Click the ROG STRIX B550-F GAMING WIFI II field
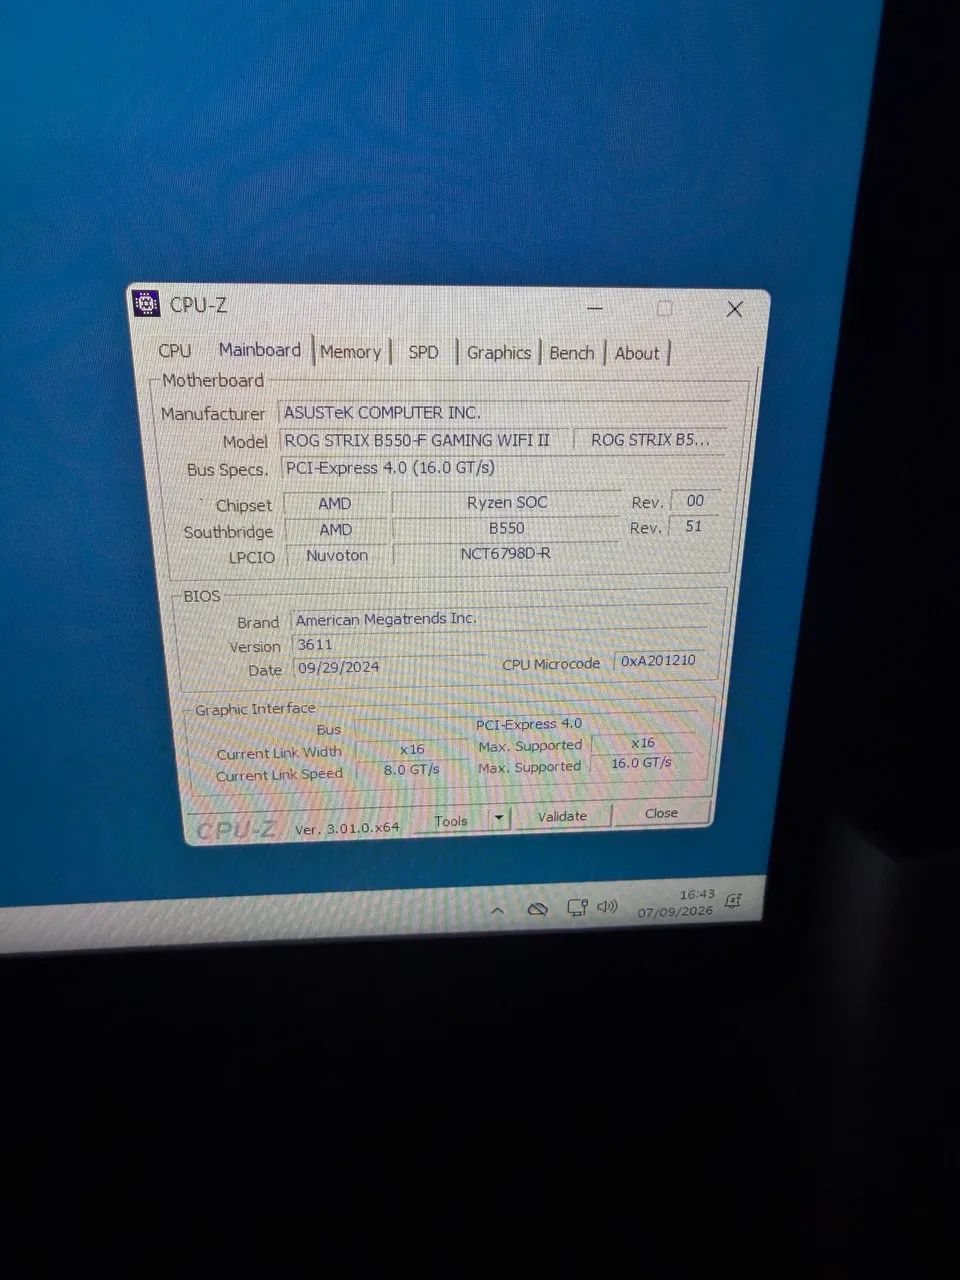This screenshot has width=960, height=1280. pyautogui.click(x=424, y=440)
